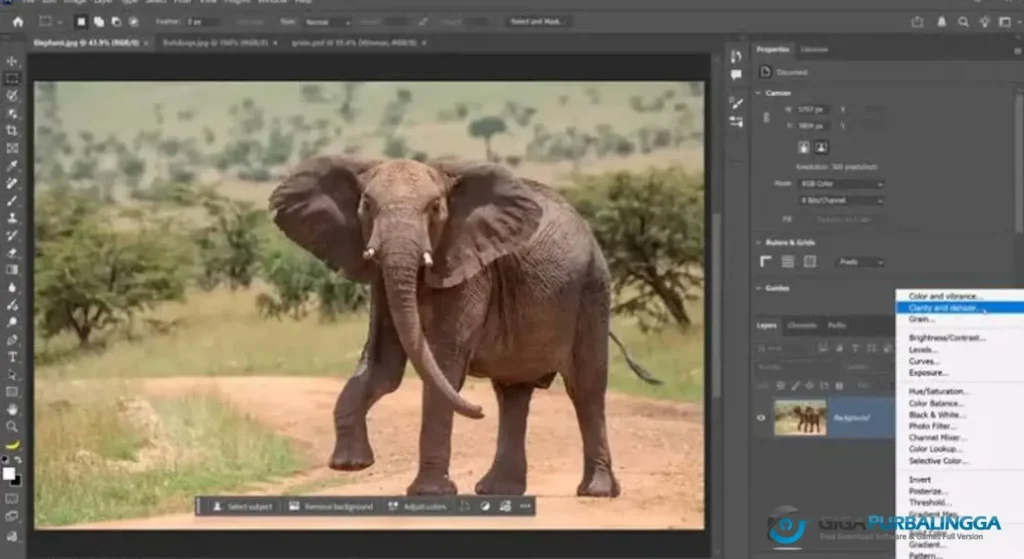The height and width of the screenshot is (559, 1024).
Task: Select the Clone Stamp tool
Action: pos(12,218)
